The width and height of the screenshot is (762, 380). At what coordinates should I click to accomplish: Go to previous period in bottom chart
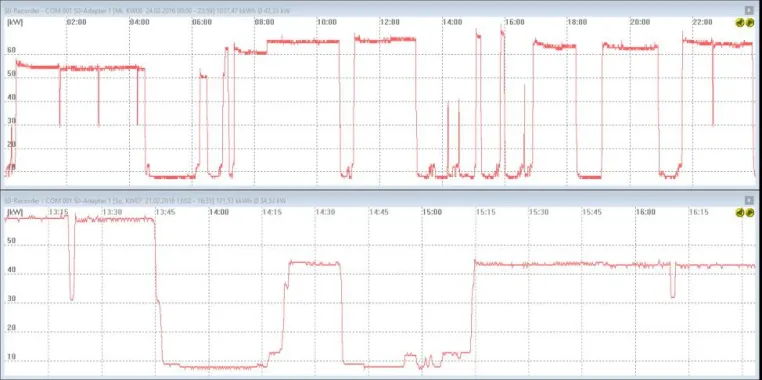click(740, 212)
